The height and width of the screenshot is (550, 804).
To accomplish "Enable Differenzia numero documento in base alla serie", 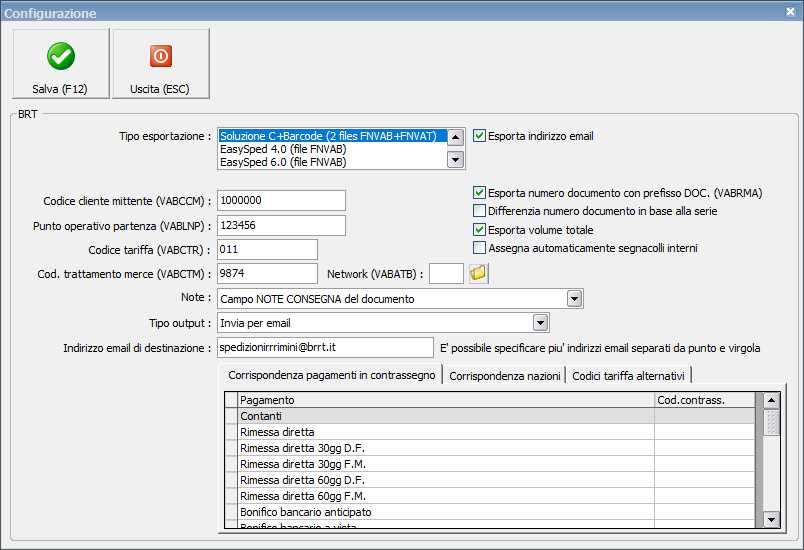I will point(479,211).
